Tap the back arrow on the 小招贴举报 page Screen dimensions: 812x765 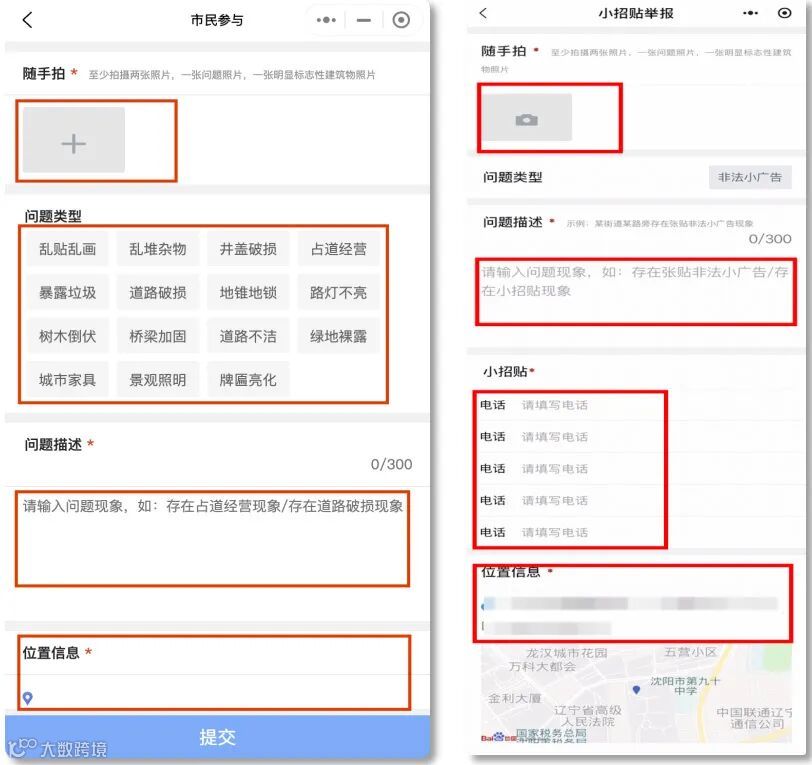pos(483,13)
